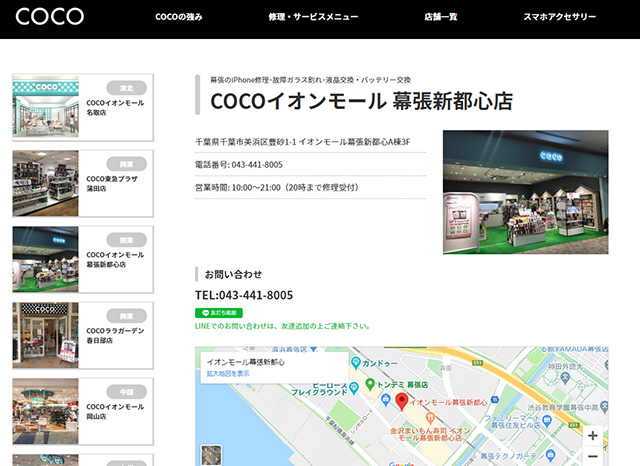This screenshot has width=640, height=466.
Task: Click the COCO東急プラザ蒲田店 link text
Action: coord(112,183)
